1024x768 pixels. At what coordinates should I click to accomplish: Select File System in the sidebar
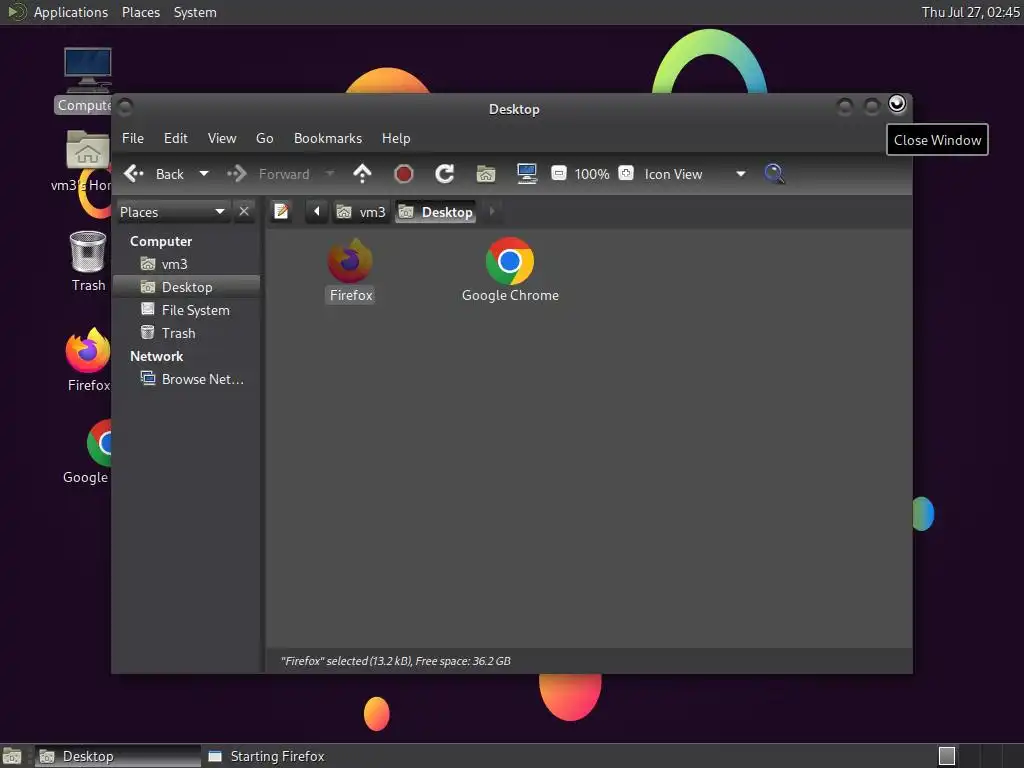point(186,310)
